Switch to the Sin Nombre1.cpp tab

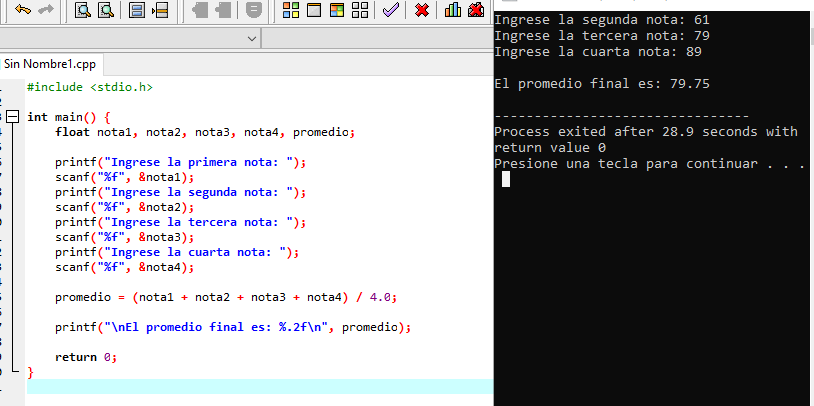point(49,64)
